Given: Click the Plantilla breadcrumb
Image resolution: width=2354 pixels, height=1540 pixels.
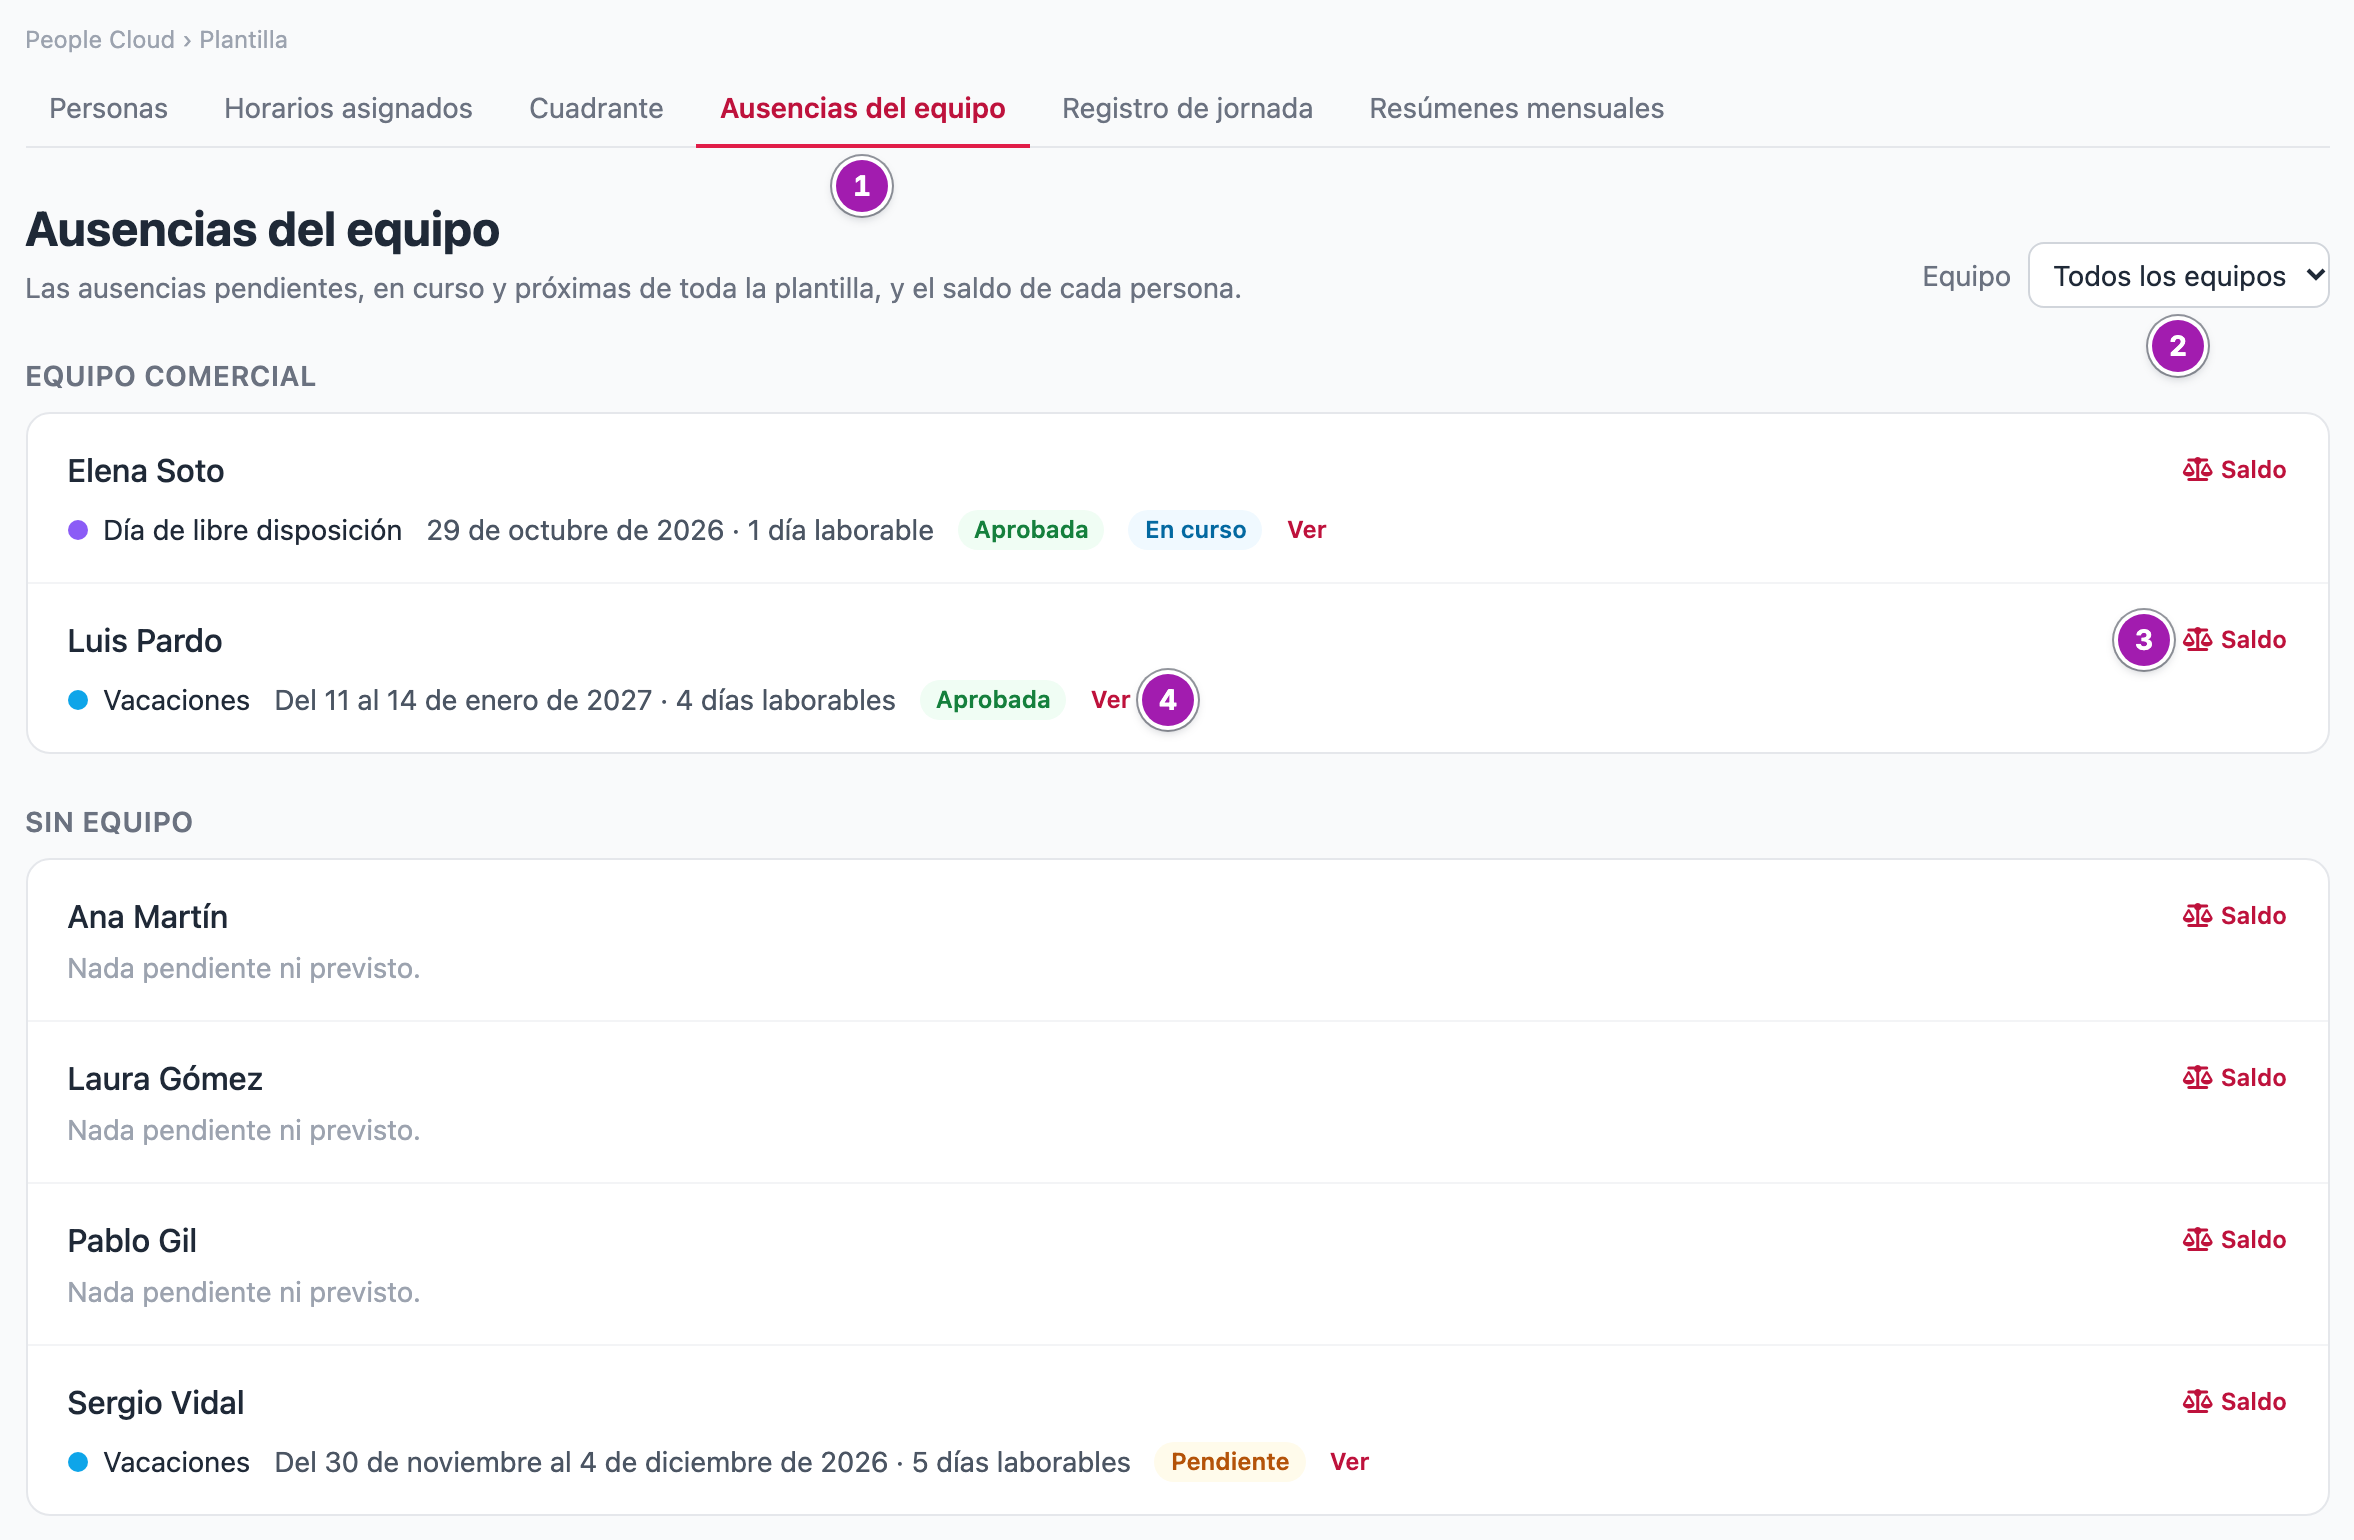Looking at the screenshot, I should 243,40.
